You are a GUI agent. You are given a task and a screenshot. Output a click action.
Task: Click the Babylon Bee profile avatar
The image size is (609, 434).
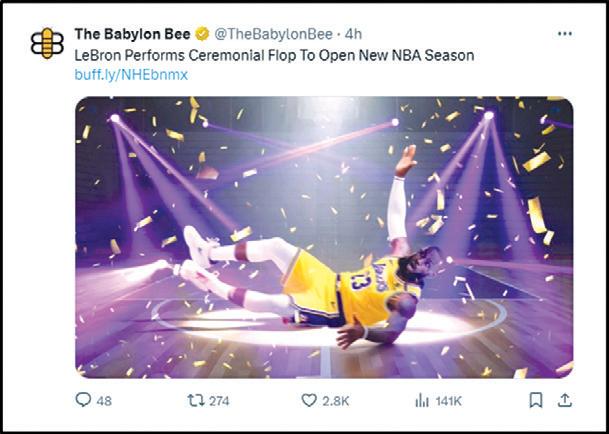pyautogui.click(x=46, y=43)
